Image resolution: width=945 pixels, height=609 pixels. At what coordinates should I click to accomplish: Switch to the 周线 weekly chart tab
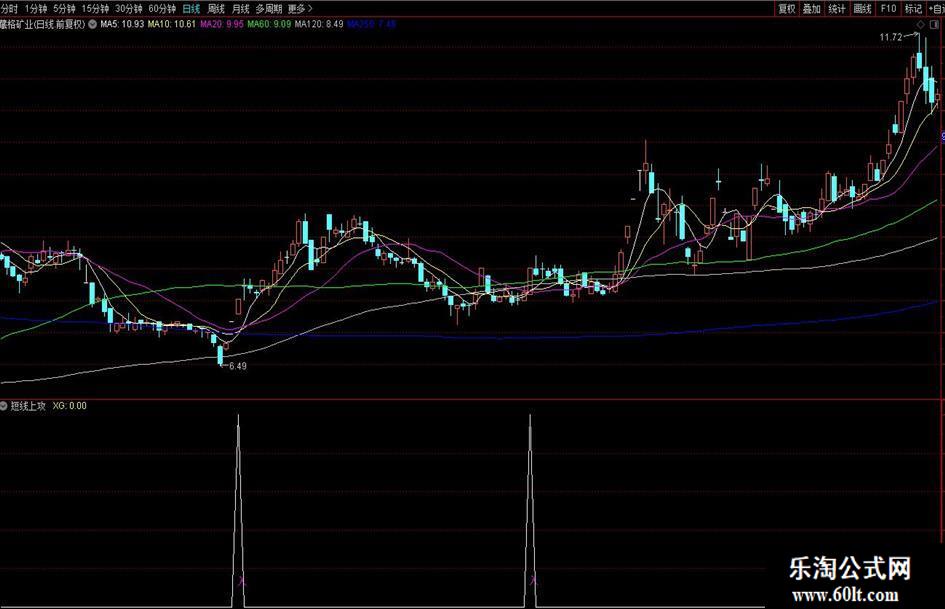216,8
